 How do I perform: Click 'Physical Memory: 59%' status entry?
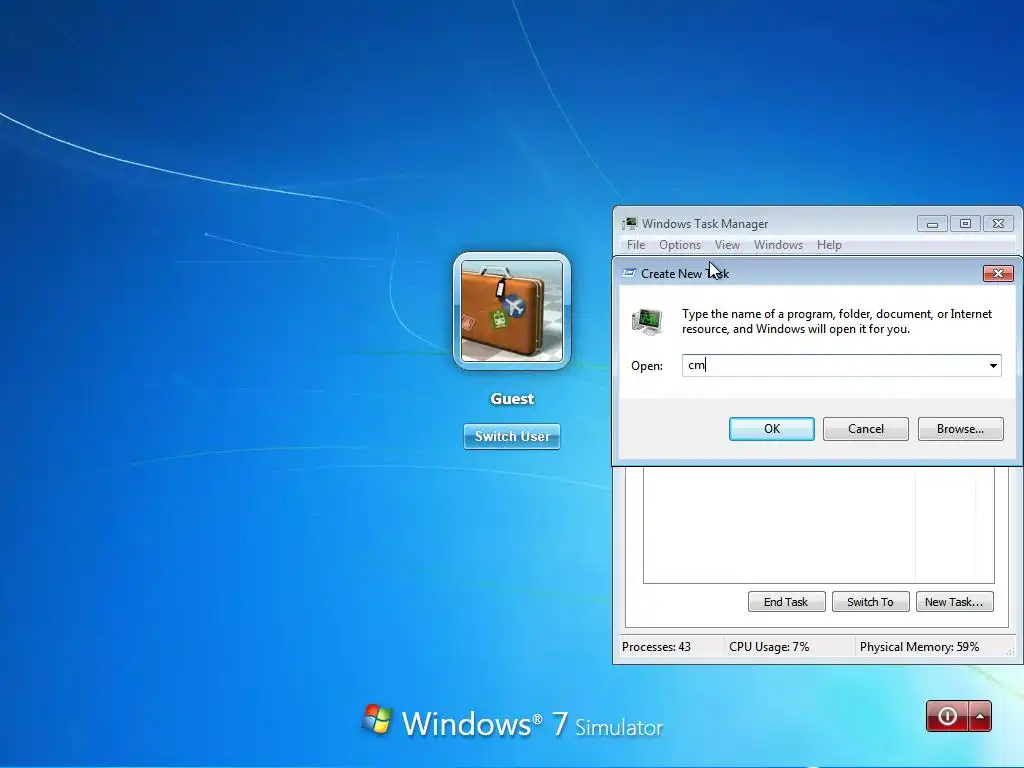click(x=920, y=647)
